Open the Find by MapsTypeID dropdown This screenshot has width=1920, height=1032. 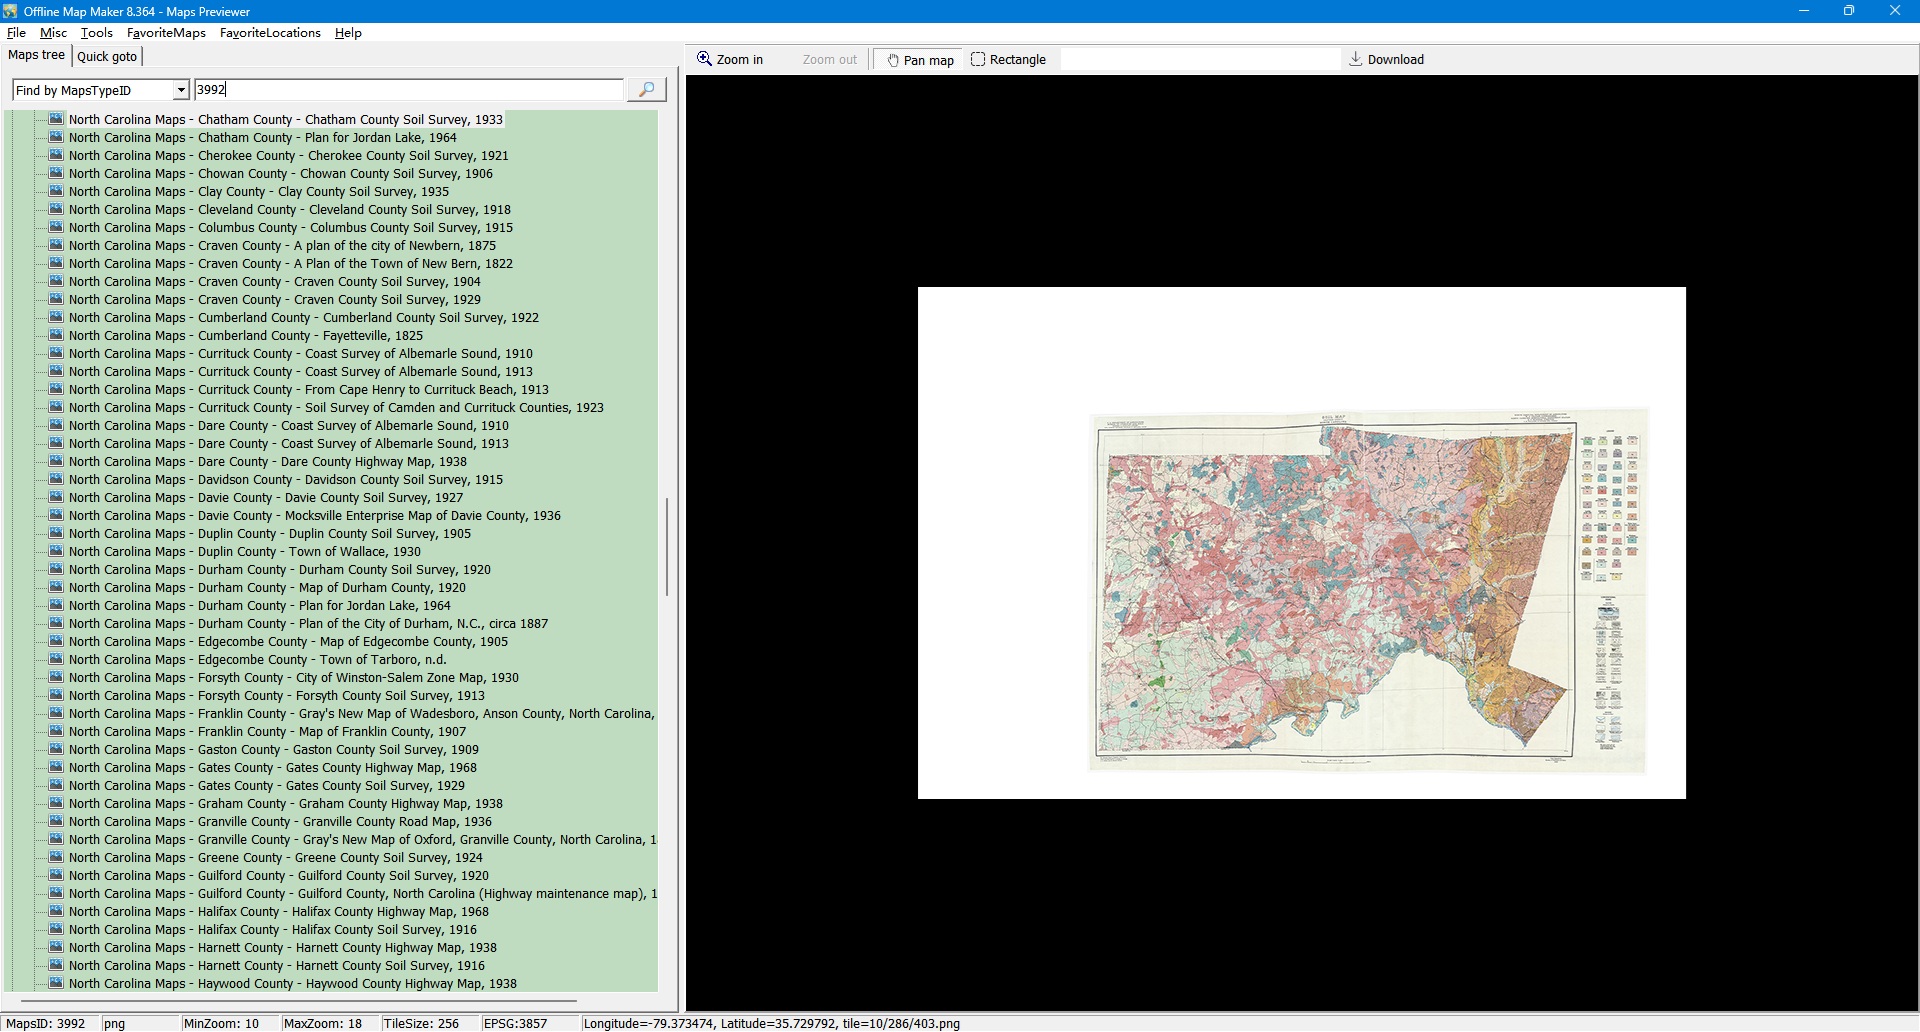coord(181,90)
